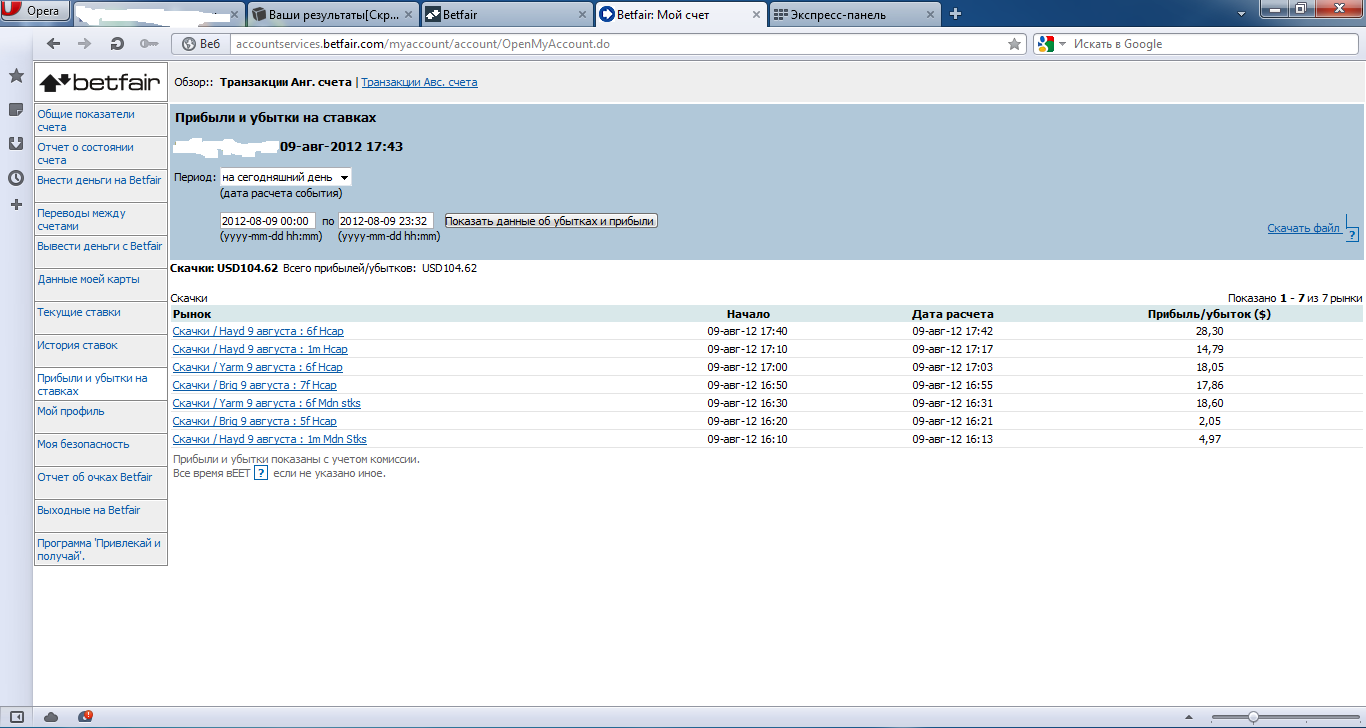Image resolution: width=1366 pixels, height=728 pixels.
Task: Open История ставок in the side menu
Action: click(x=100, y=351)
